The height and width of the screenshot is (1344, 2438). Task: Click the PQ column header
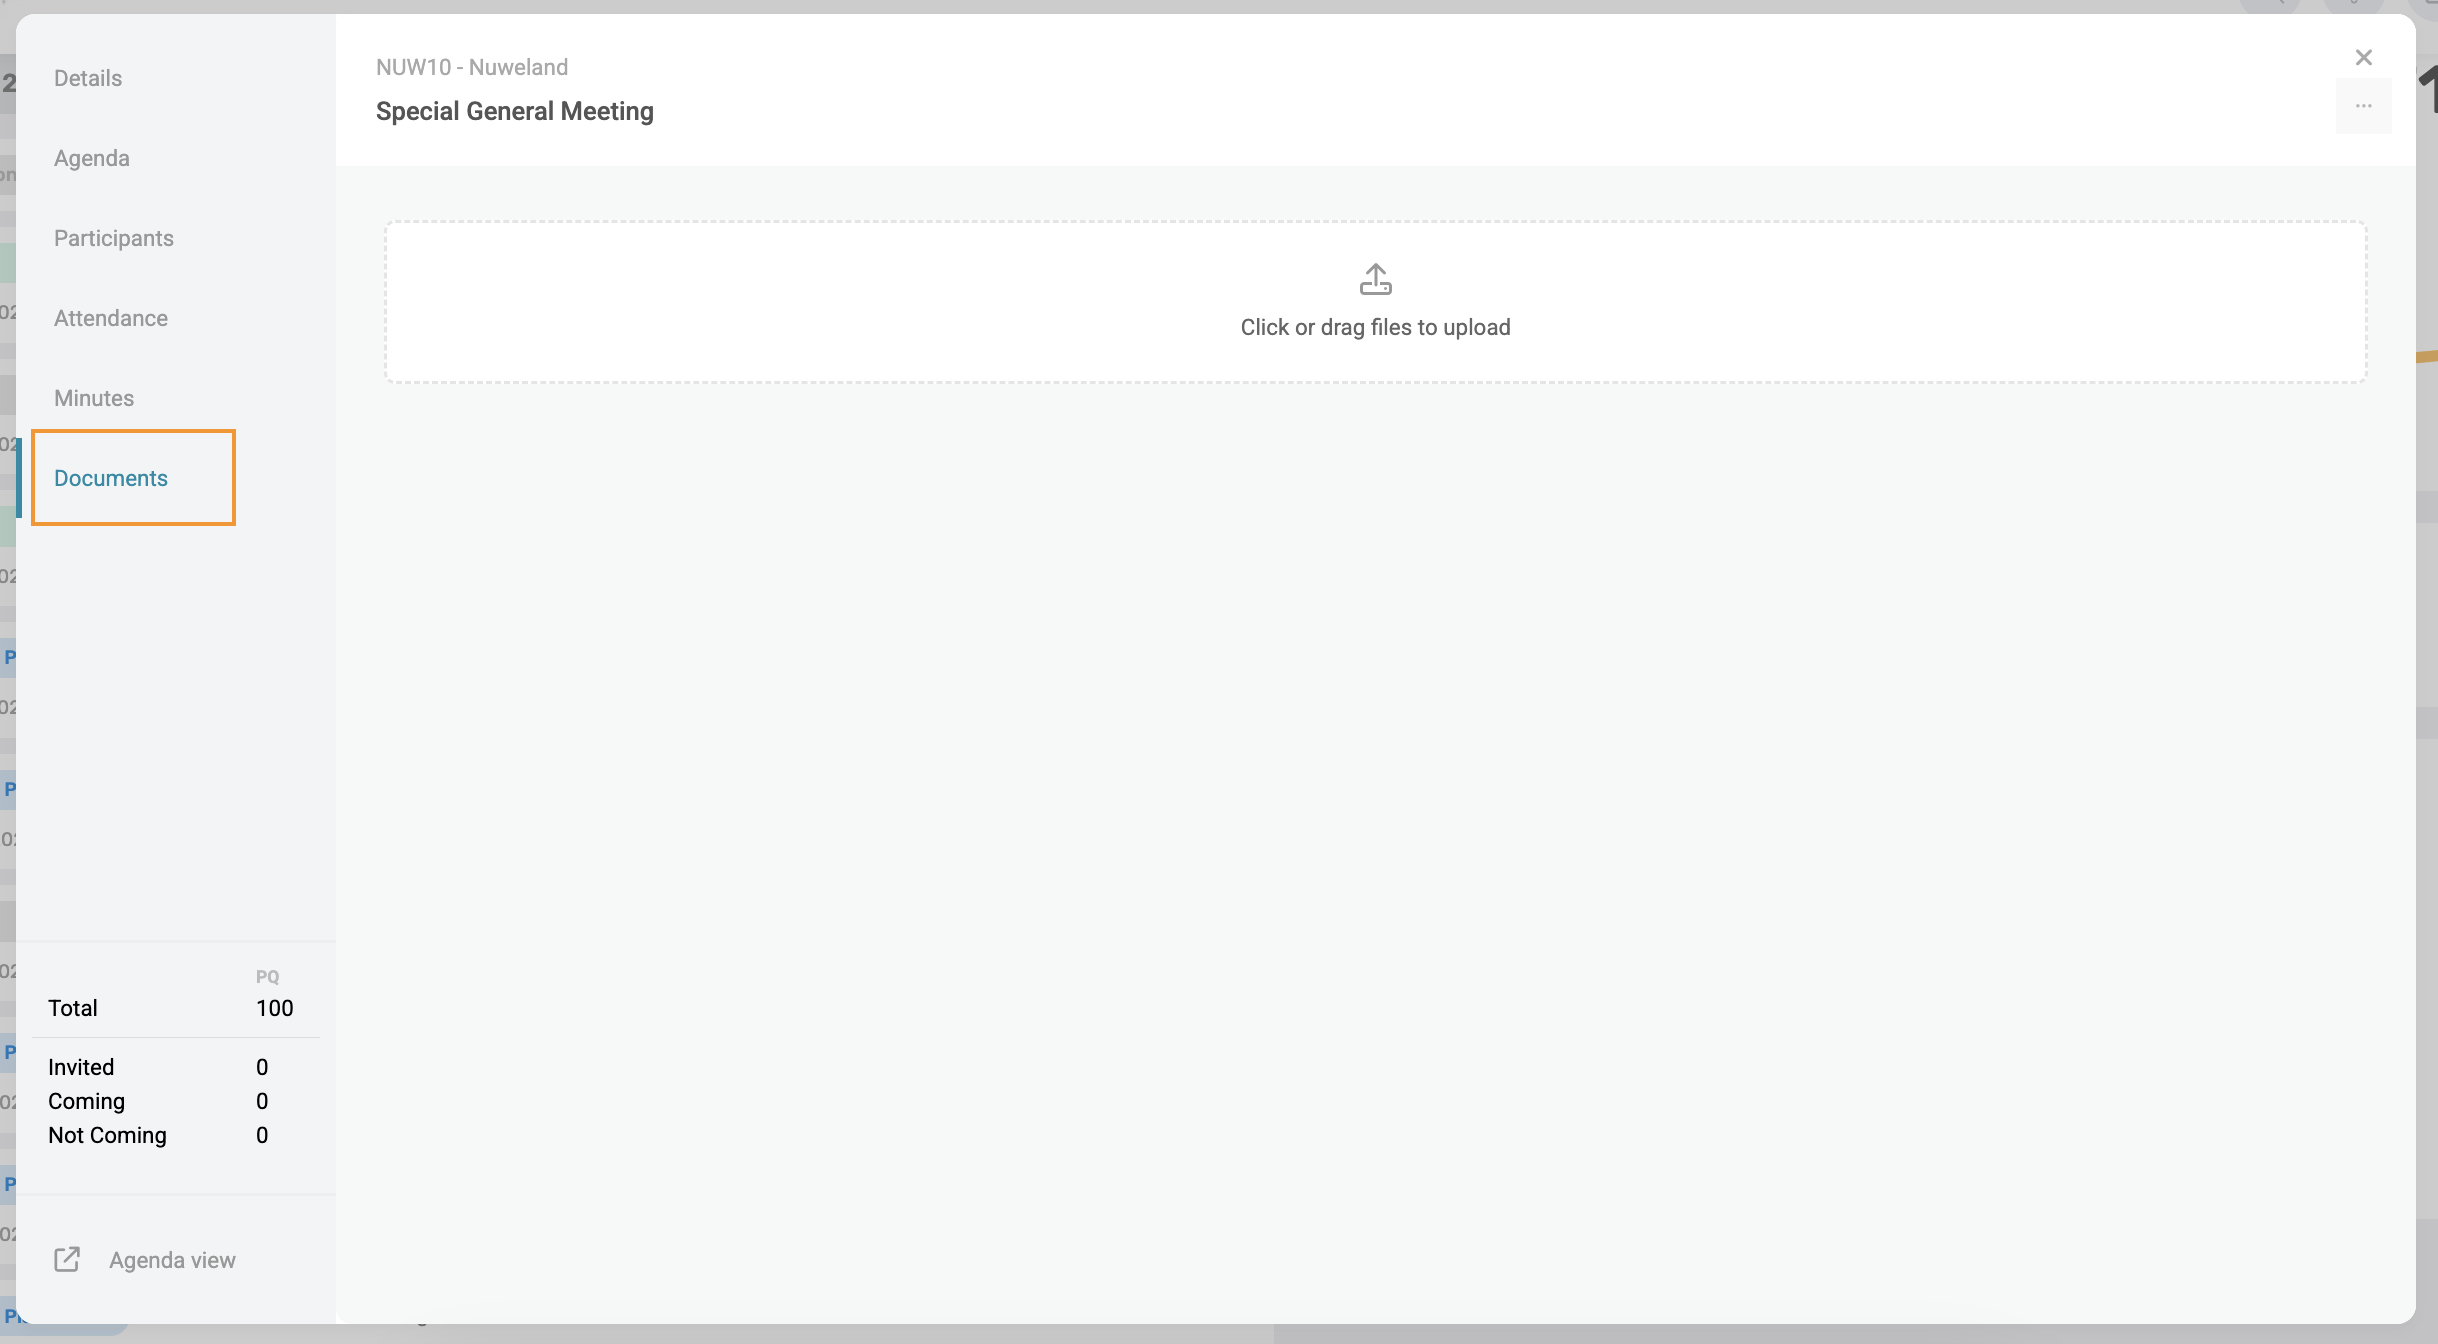(x=267, y=976)
